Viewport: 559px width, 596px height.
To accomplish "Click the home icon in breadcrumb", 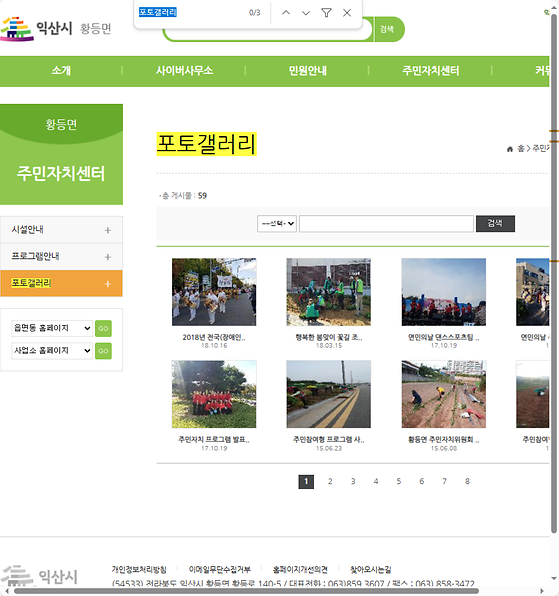I will 510,149.
